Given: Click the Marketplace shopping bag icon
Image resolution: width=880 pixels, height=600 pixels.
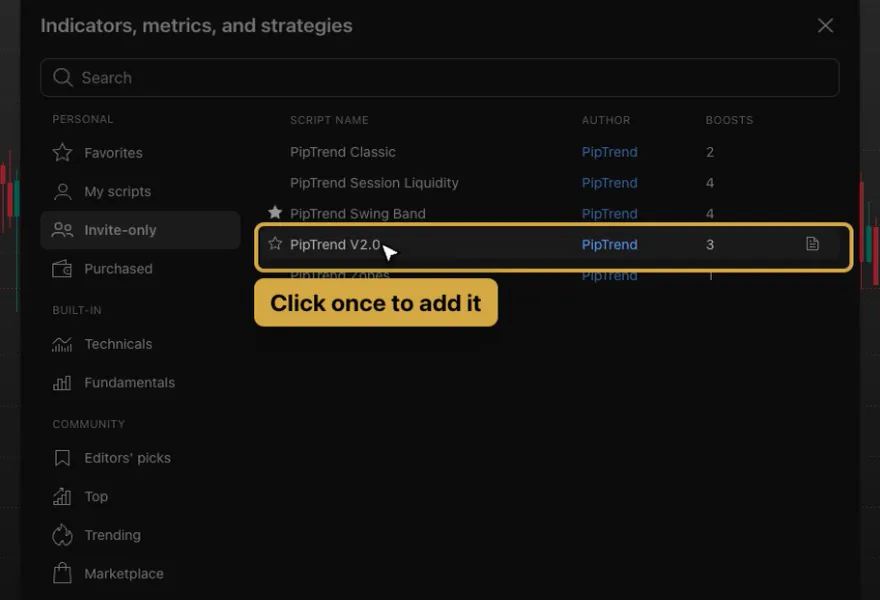Looking at the screenshot, I should pyautogui.click(x=62, y=574).
